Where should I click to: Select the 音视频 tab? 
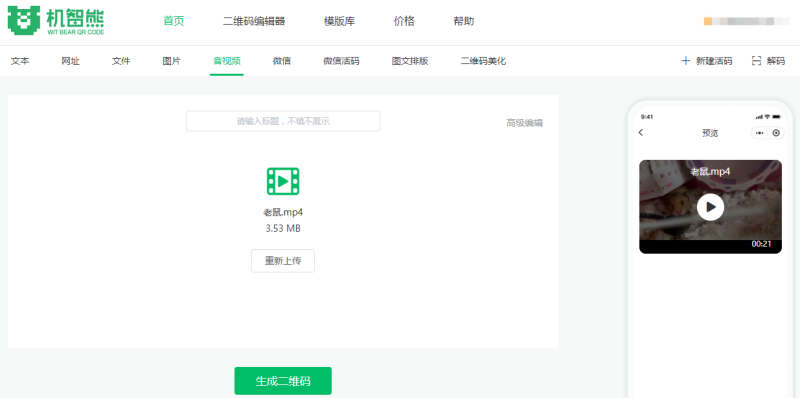[x=227, y=61]
